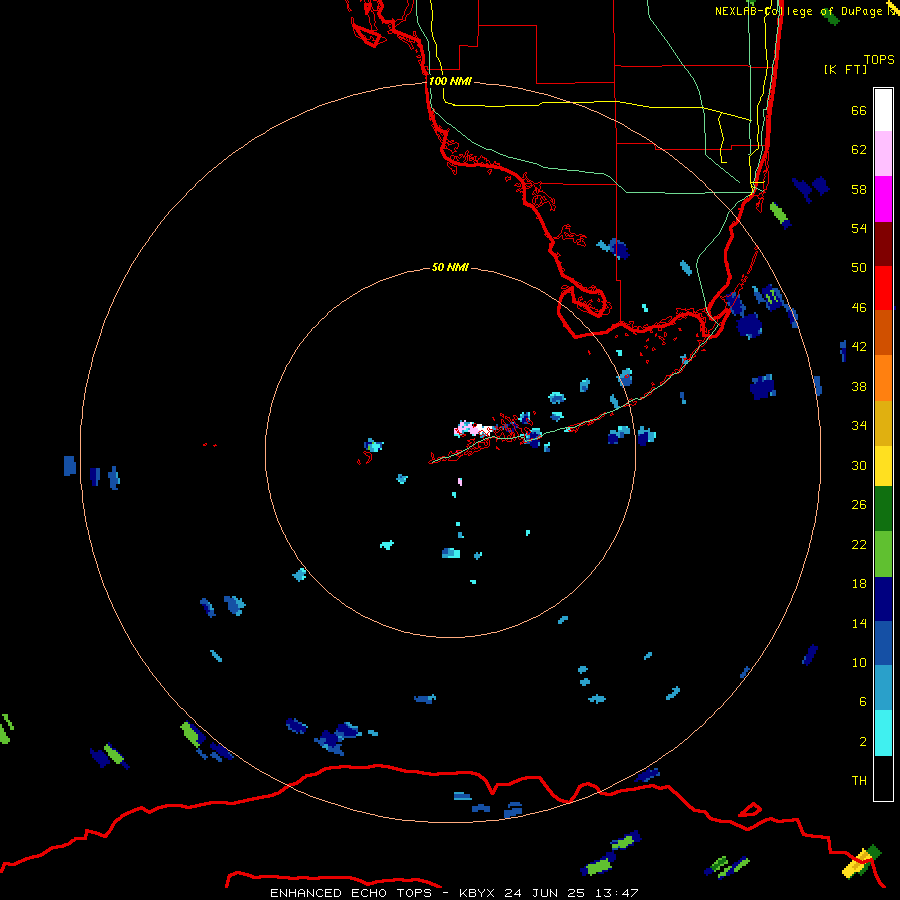Click the '2' legend value
Viewport: 900px width, 900px height.
point(863,742)
